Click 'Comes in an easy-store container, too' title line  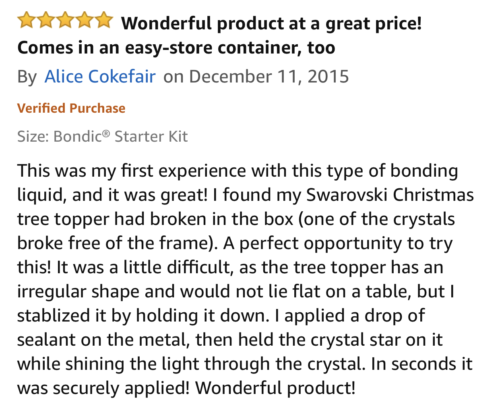pyautogui.click(x=176, y=48)
